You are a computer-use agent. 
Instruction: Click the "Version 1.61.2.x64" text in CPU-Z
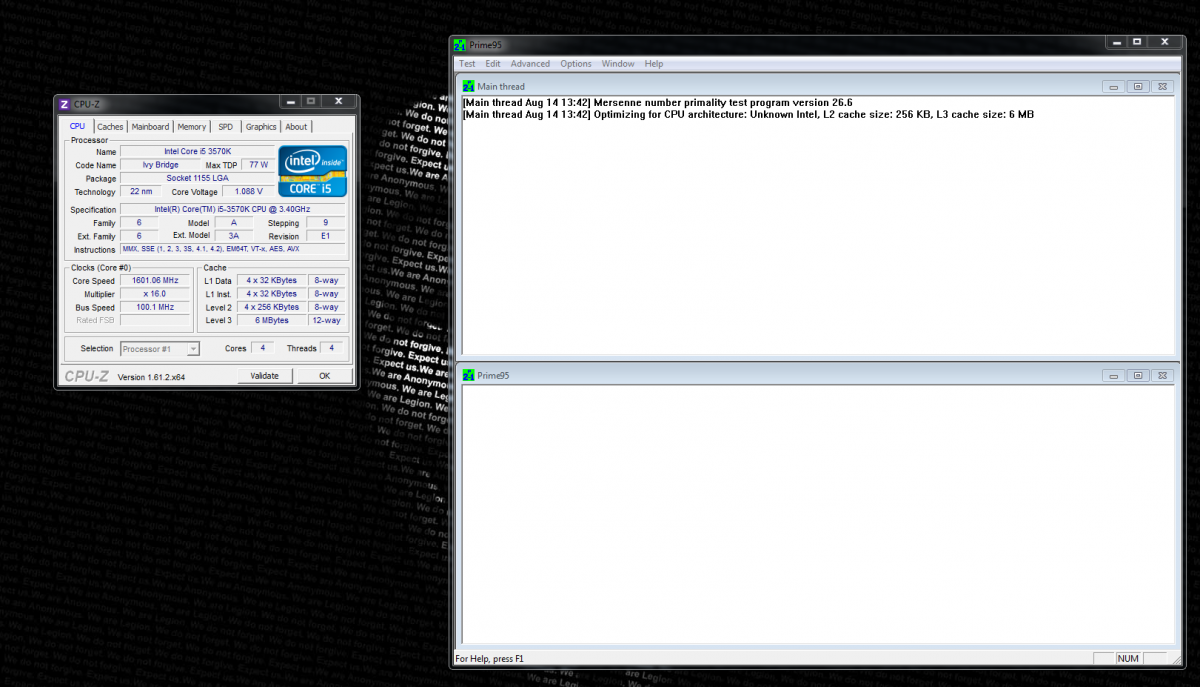click(152, 377)
